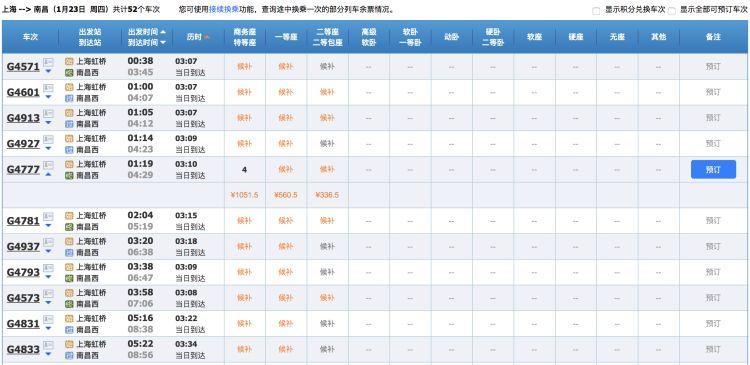Click 候补 under 商务座 for G4571
The height and width of the screenshot is (365, 750).
244,66
